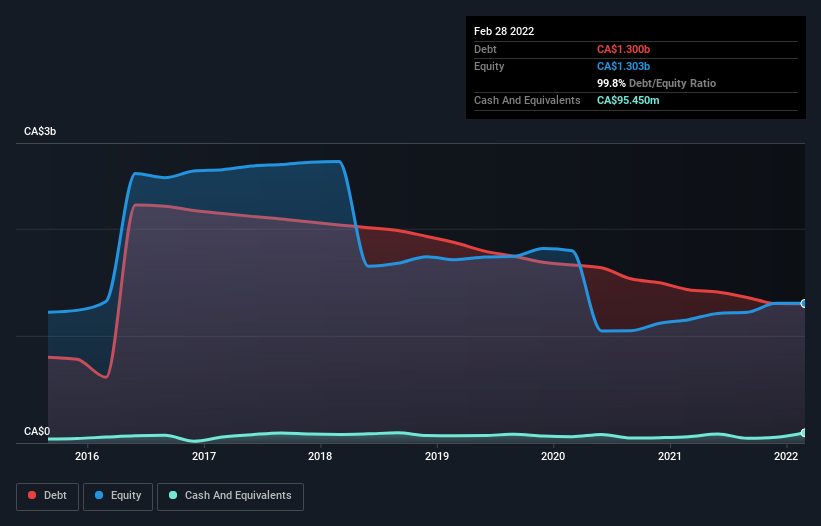This screenshot has width=821, height=526.
Task: Click the Feb 28 2022 tooltip date
Action: pyautogui.click(x=504, y=31)
